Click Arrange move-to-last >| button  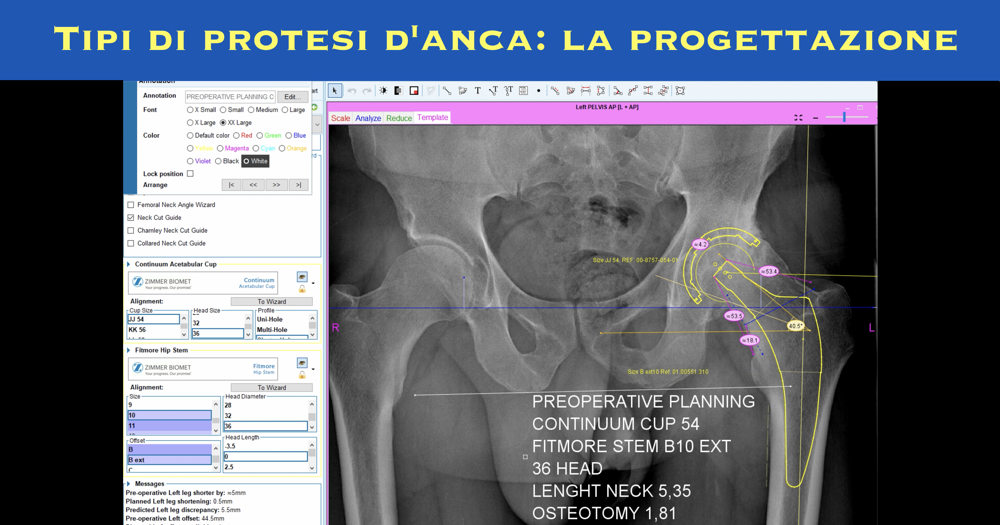click(298, 185)
